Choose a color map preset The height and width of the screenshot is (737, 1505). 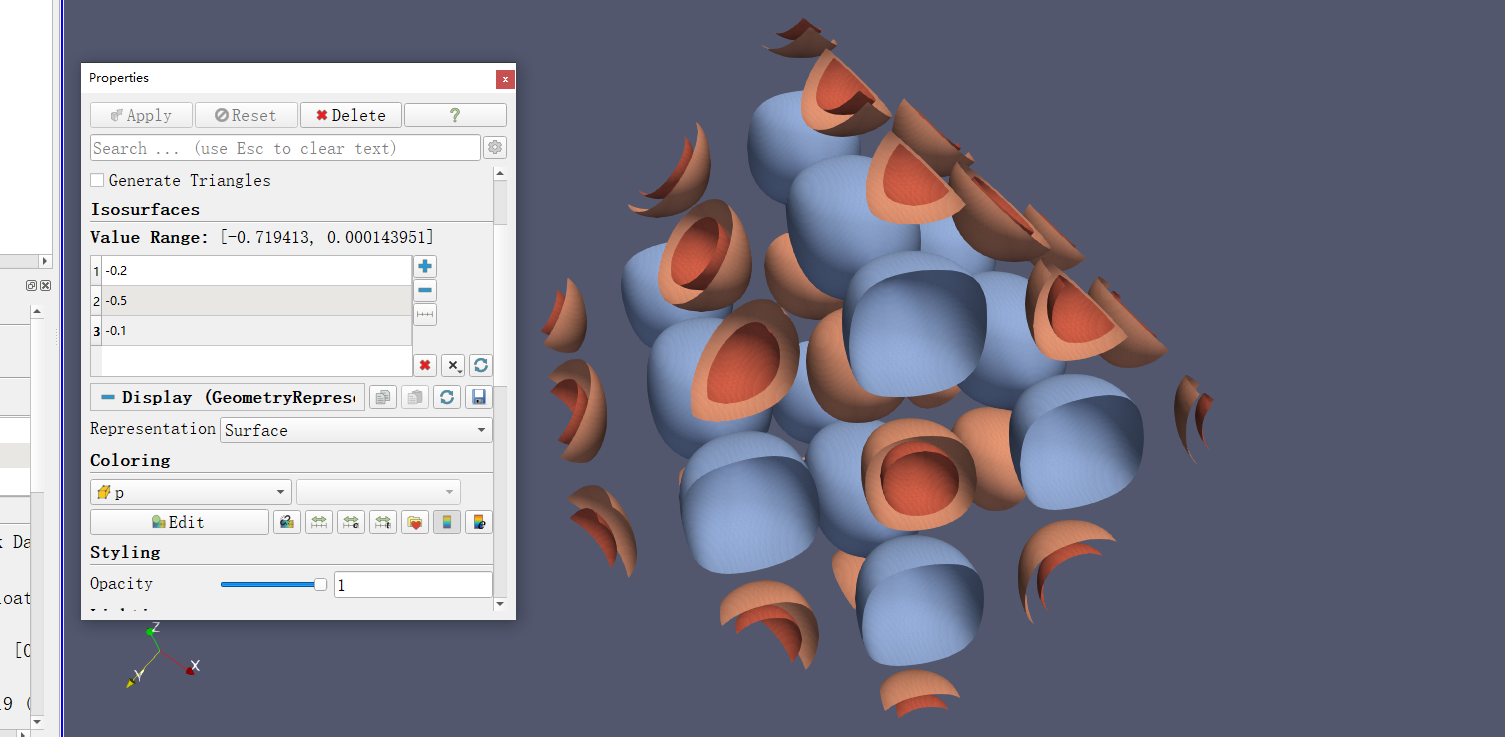(x=415, y=522)
